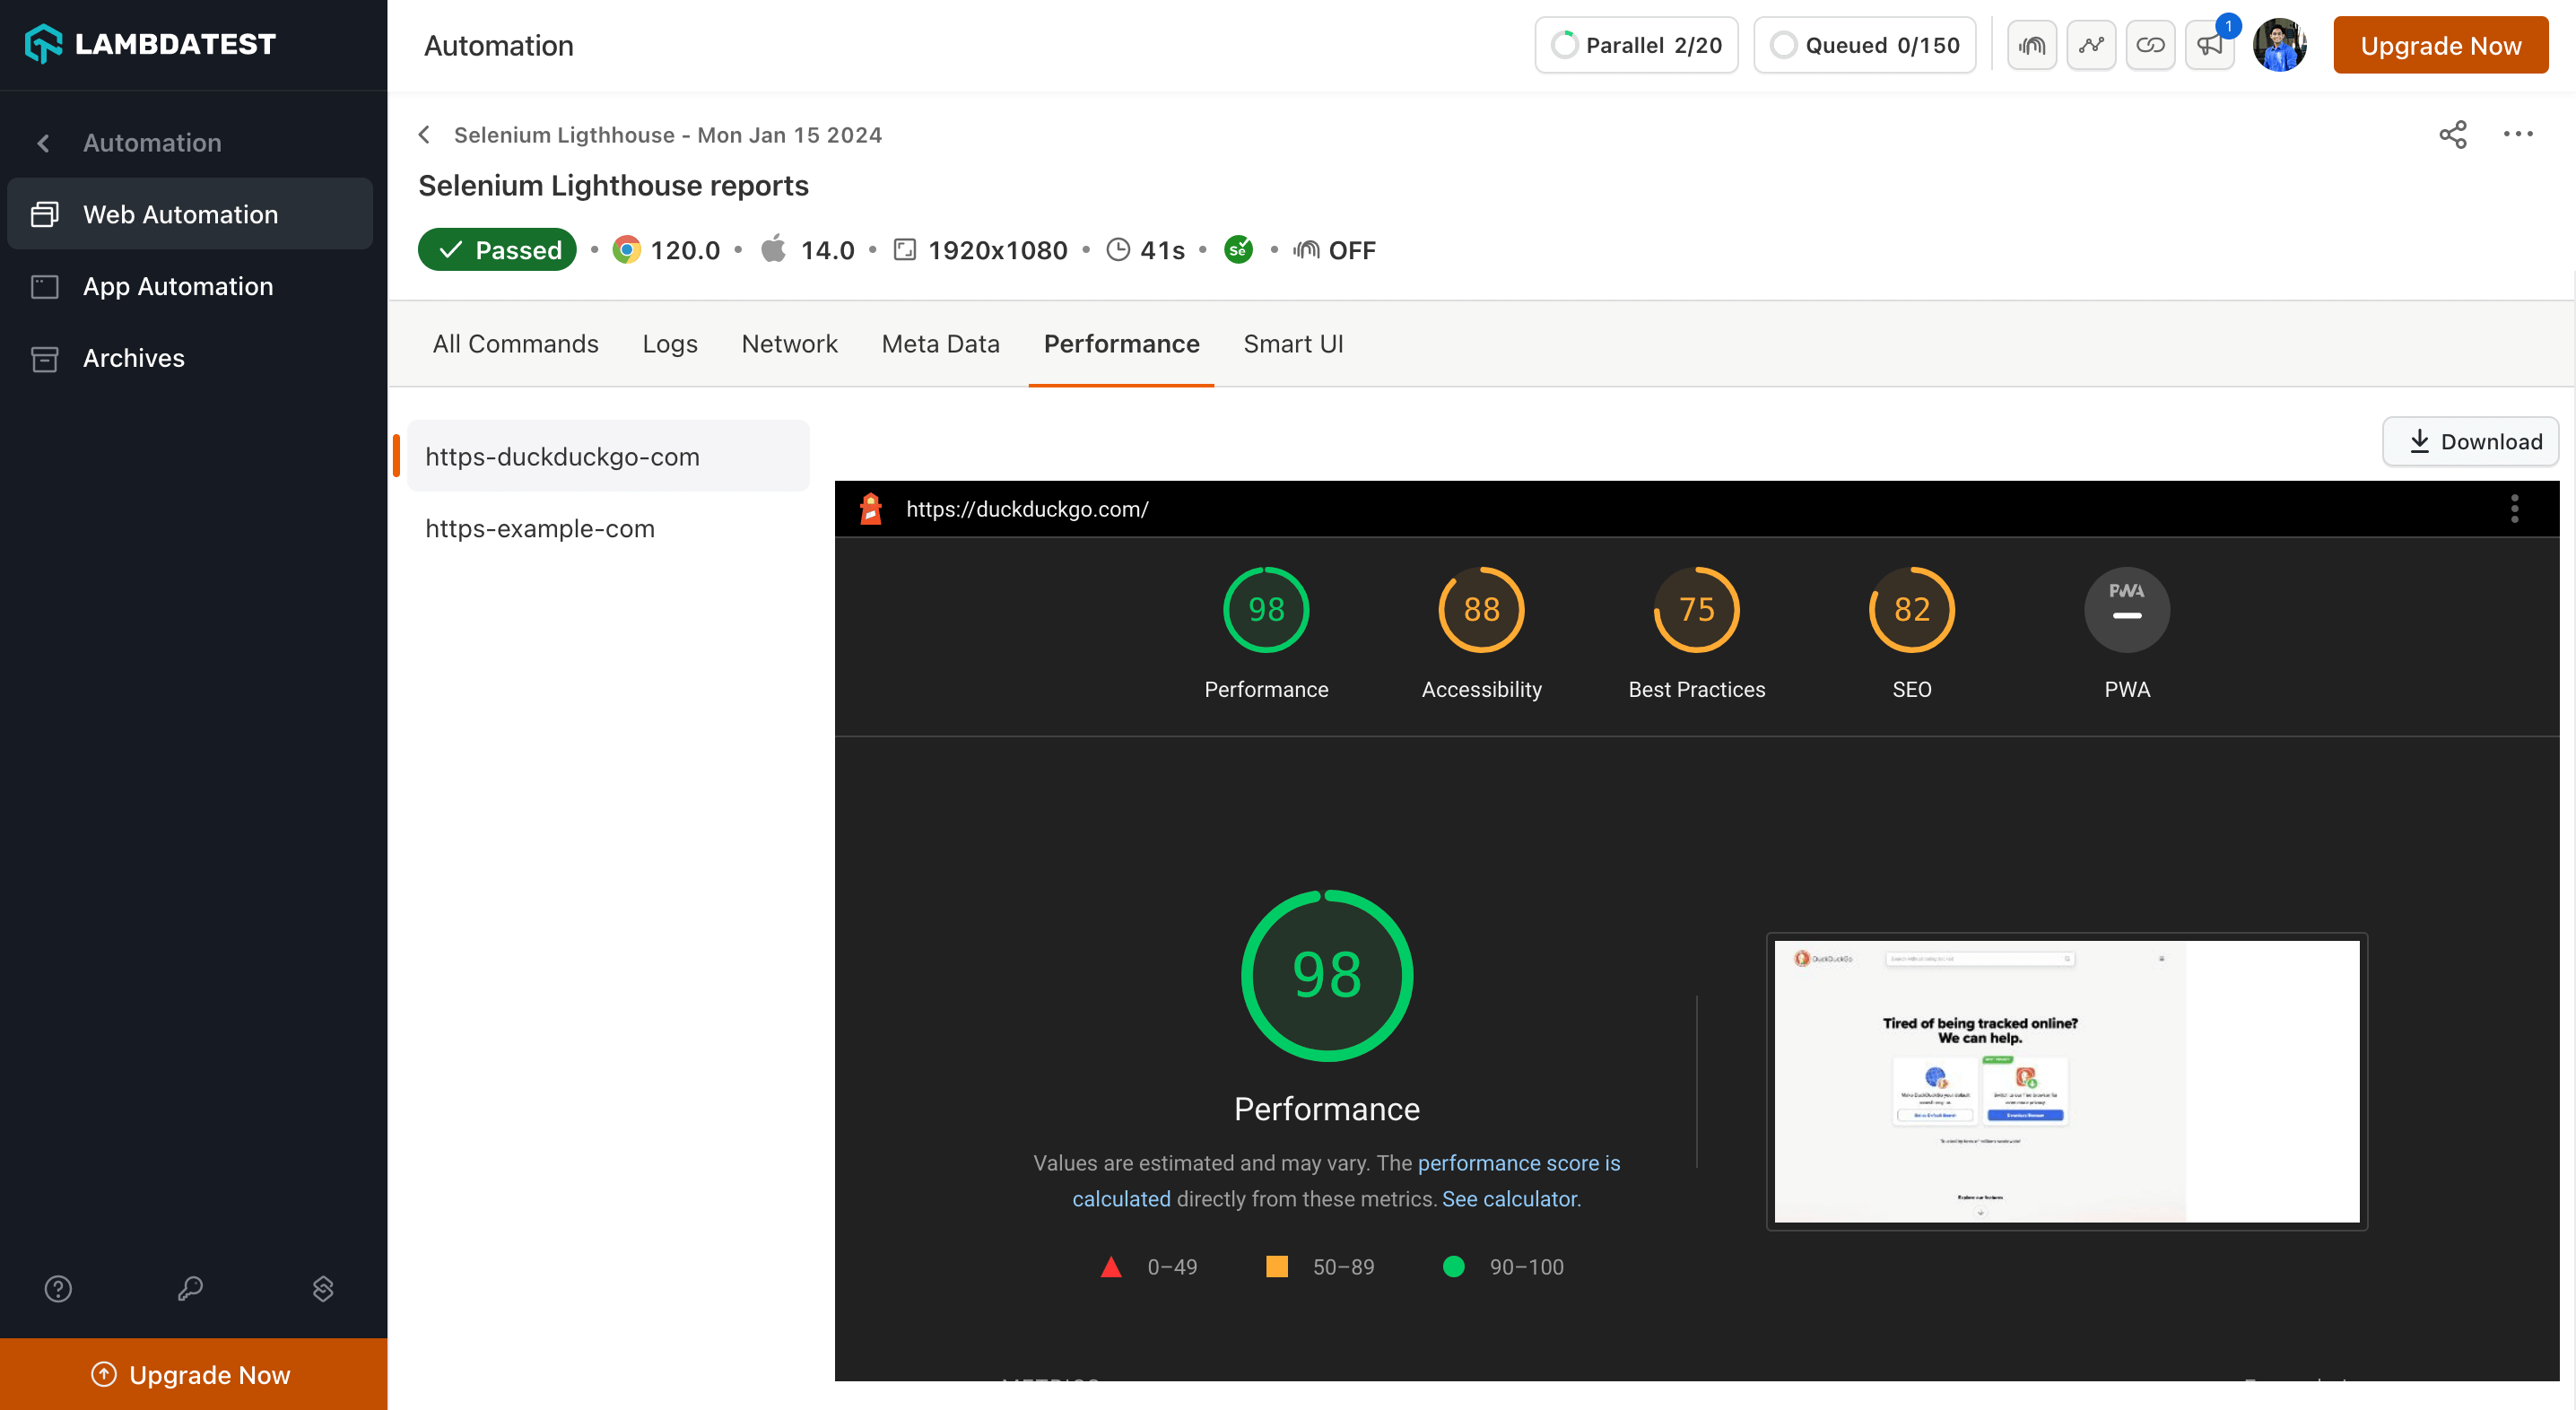Open the announcements megaphone icon

coord(2209,45)
